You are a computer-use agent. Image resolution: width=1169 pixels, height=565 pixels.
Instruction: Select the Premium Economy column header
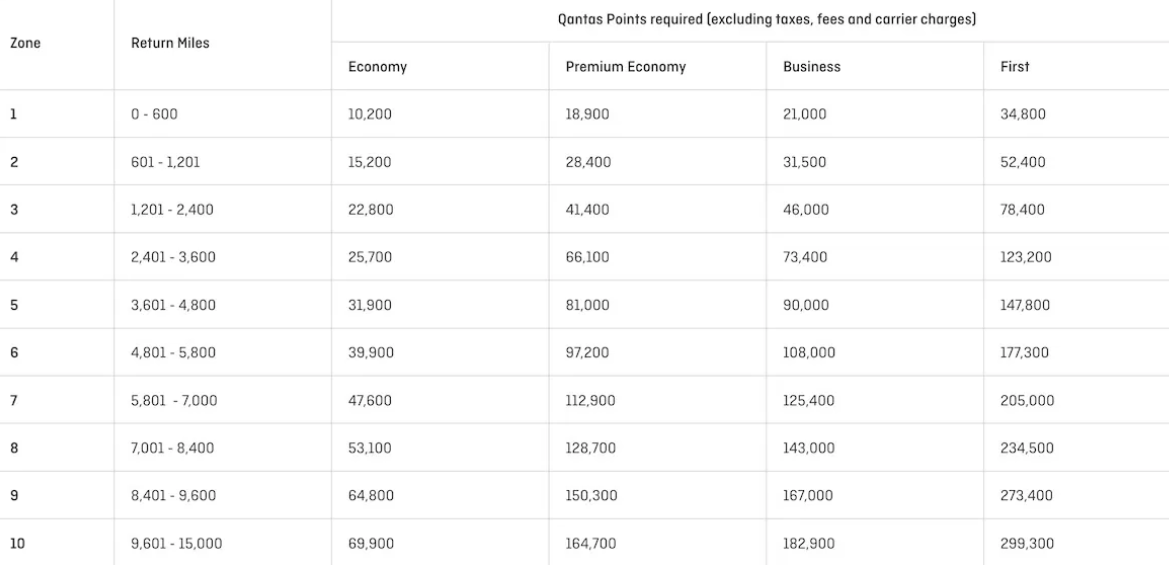coord(626,67)
